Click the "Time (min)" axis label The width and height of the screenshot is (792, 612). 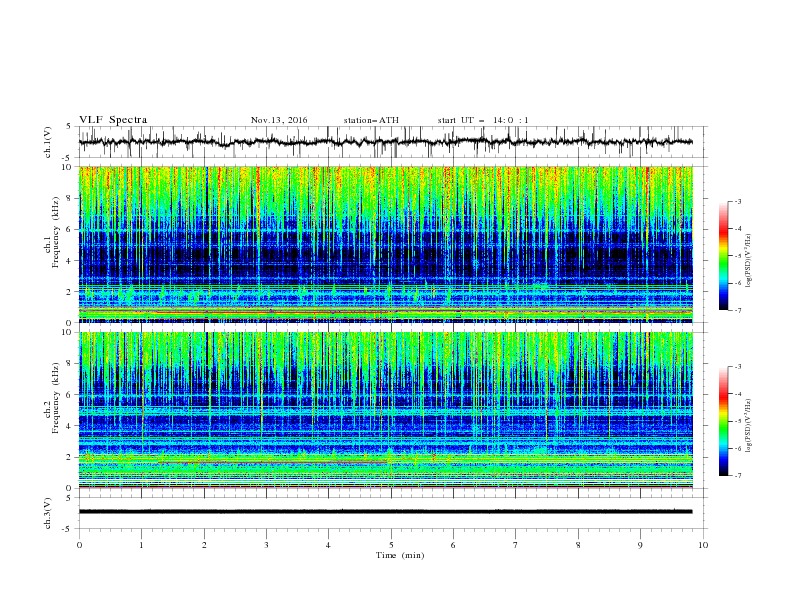click(x=400, y=555)
